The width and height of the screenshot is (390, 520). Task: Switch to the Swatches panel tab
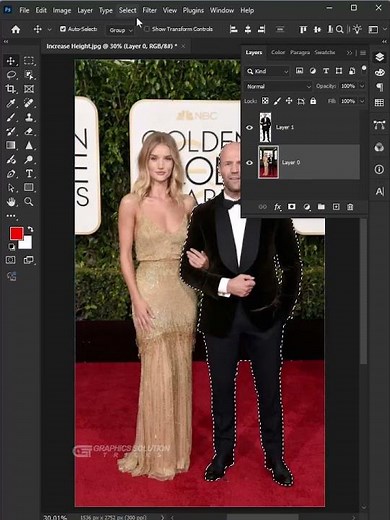(x=325, y=52)
